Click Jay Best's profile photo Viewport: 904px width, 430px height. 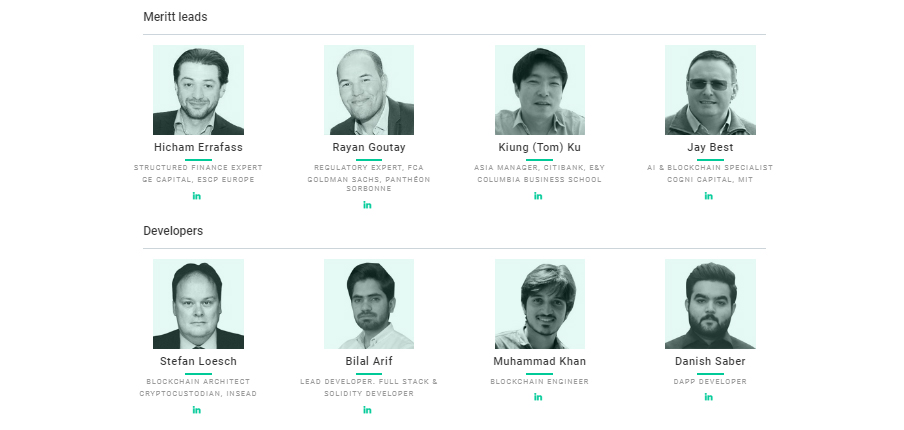tap(710, 90)
